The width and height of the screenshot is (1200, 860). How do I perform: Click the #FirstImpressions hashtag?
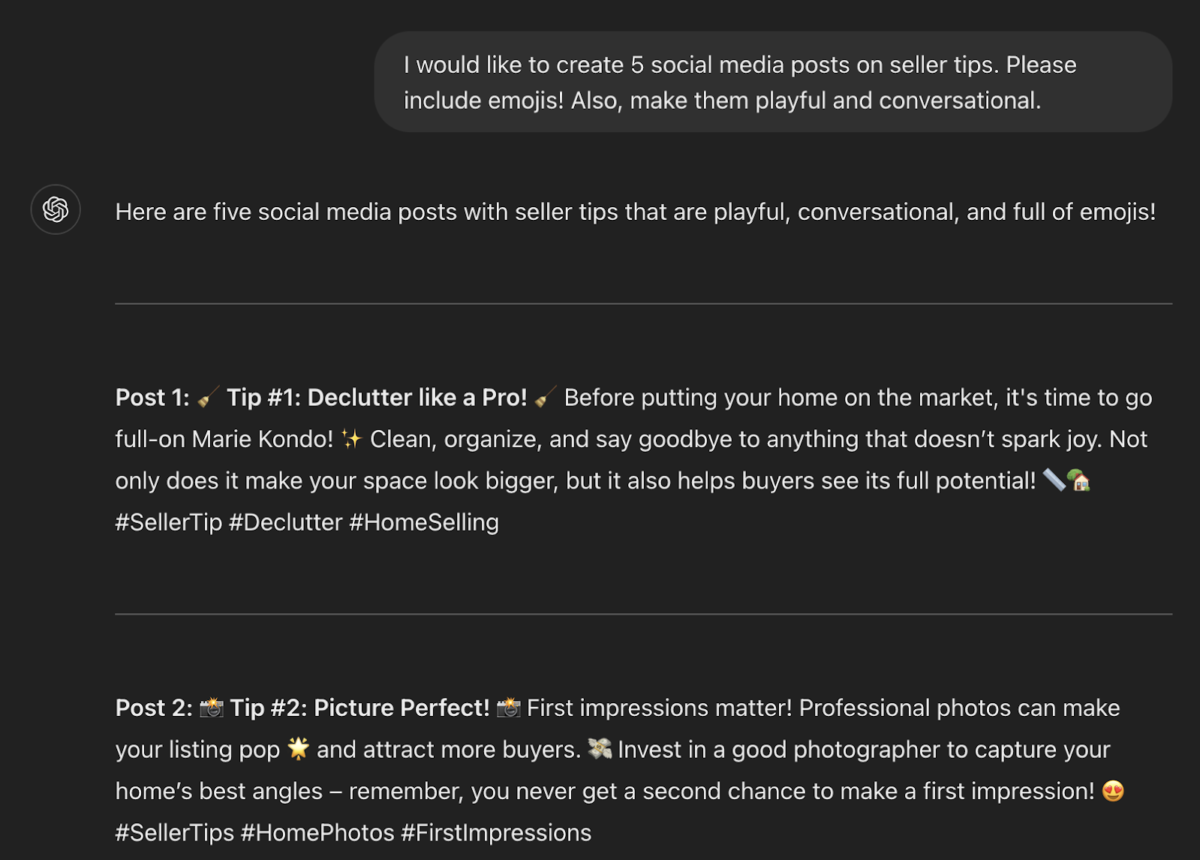pos(496,832)
